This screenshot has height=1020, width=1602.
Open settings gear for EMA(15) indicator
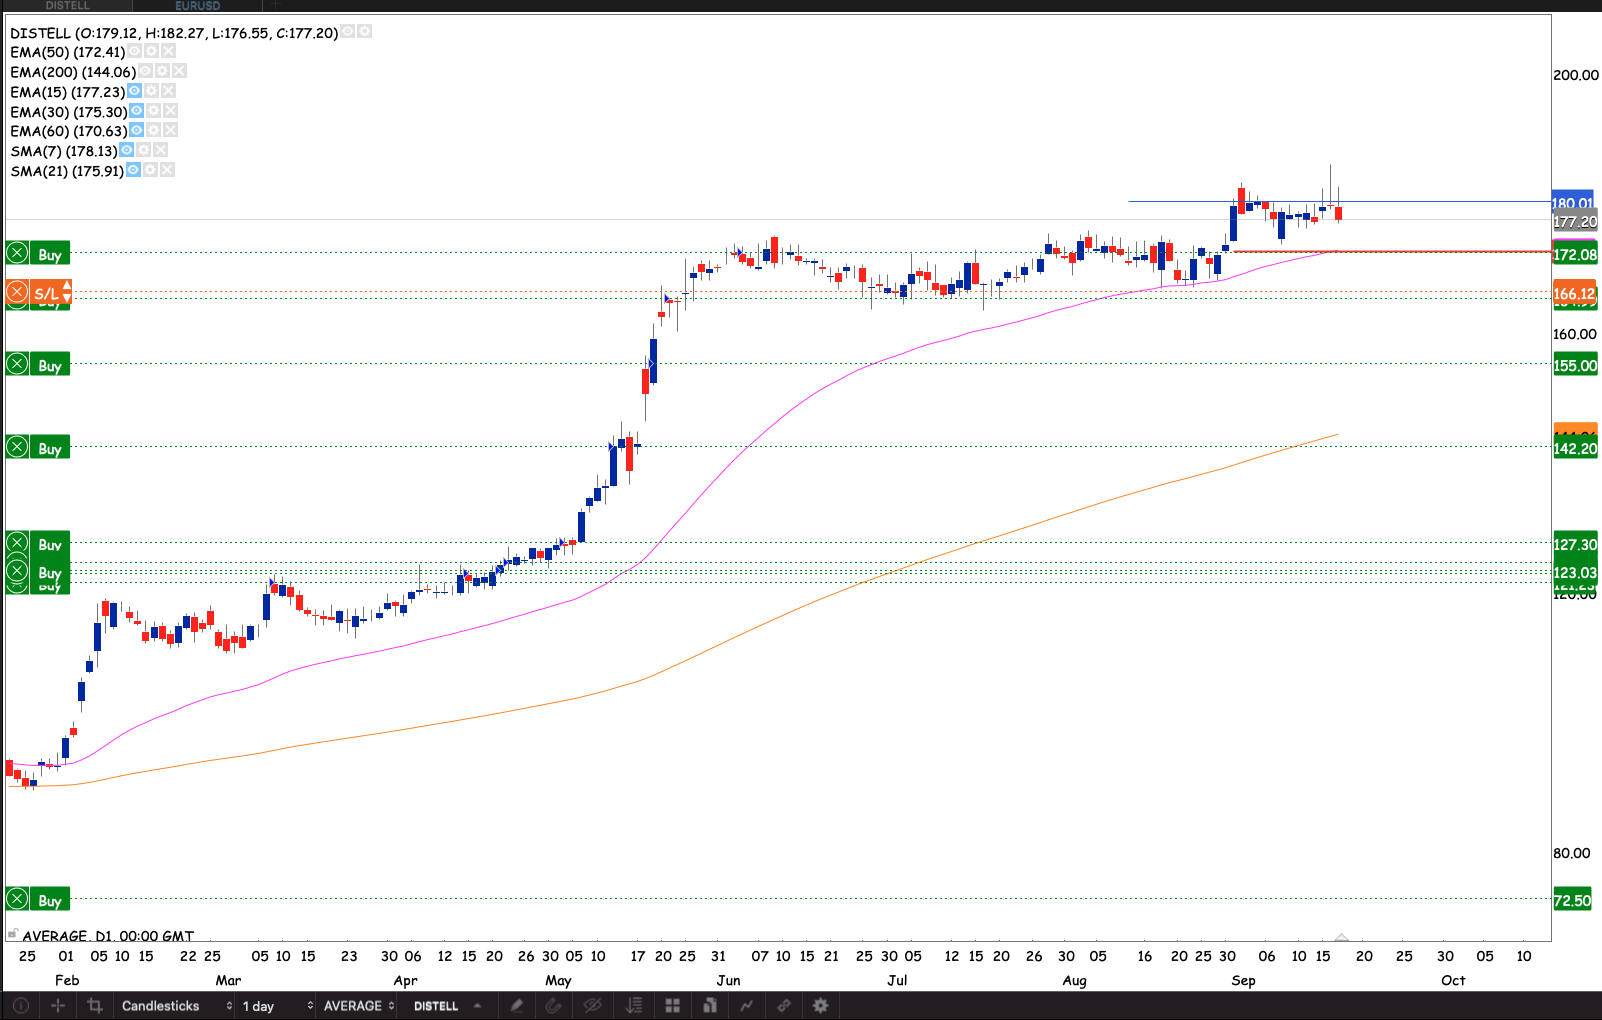[x=152, y=91]
